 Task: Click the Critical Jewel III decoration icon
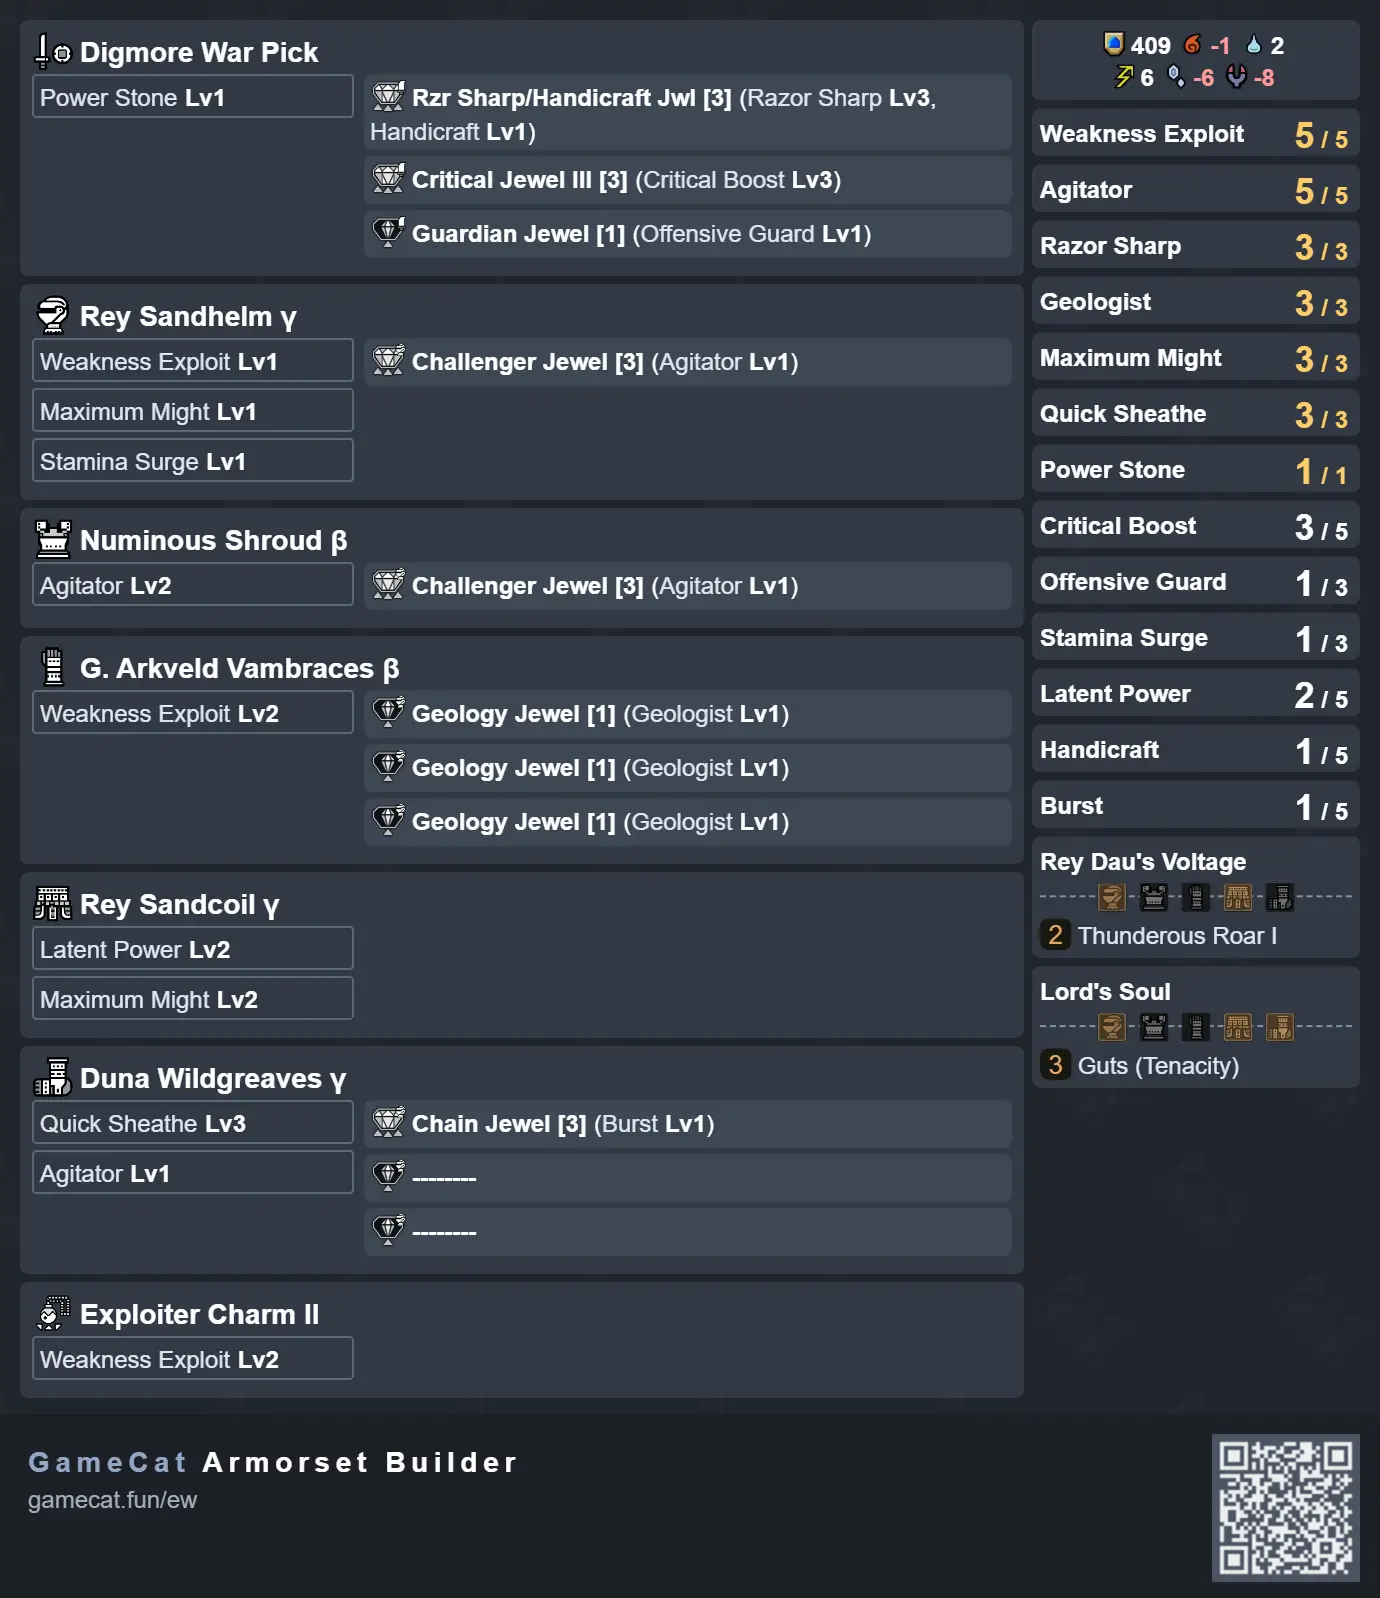tap(389, 179)
